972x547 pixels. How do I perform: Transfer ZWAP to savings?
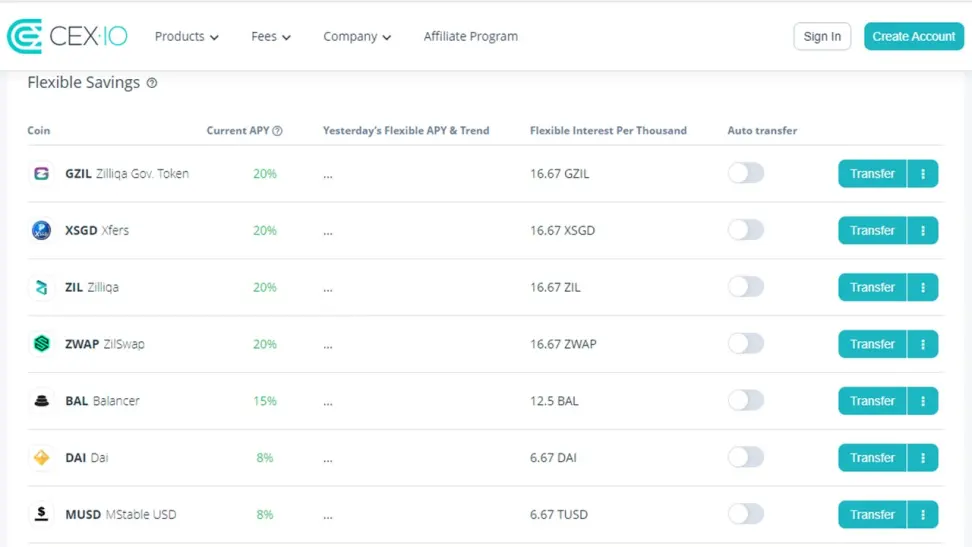872,344
